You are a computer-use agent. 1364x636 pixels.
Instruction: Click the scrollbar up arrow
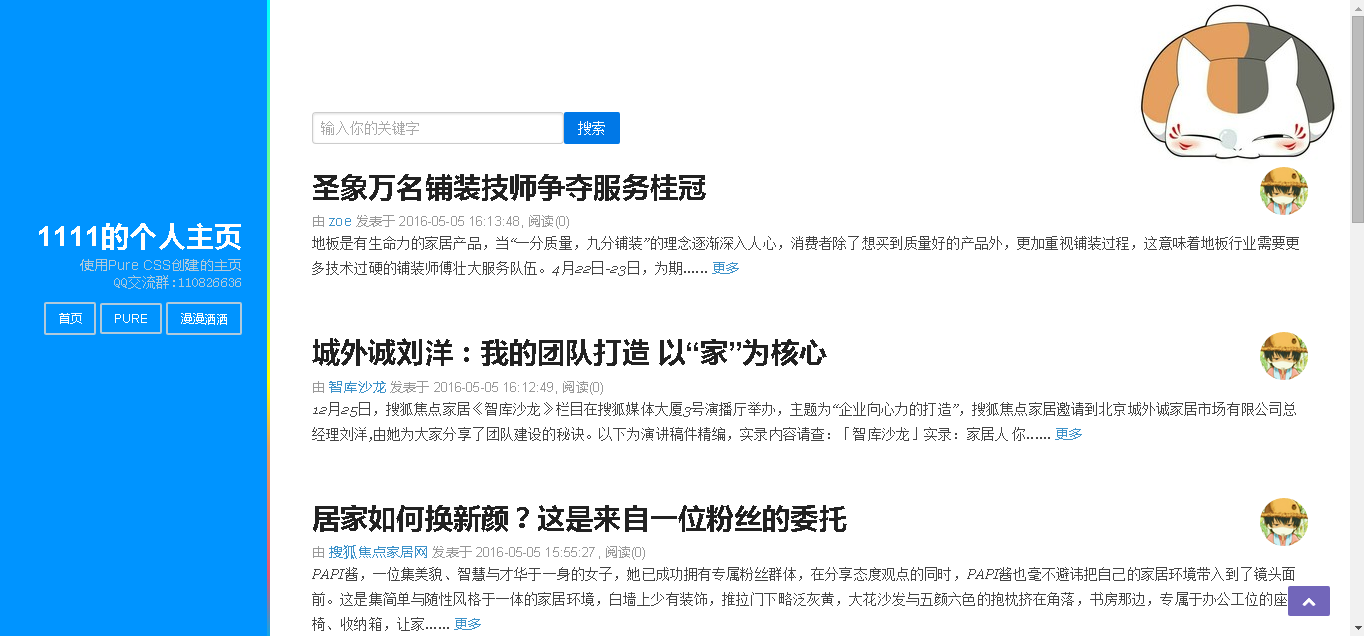[x=1357, y=7]
